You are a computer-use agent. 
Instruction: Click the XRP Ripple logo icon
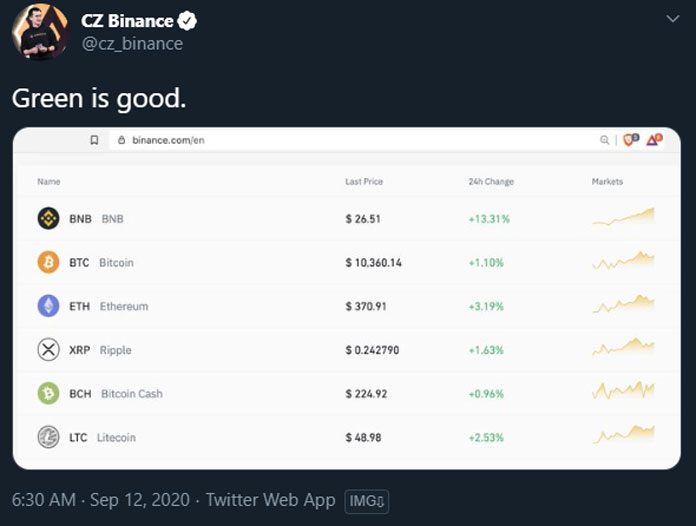point(48,349)
